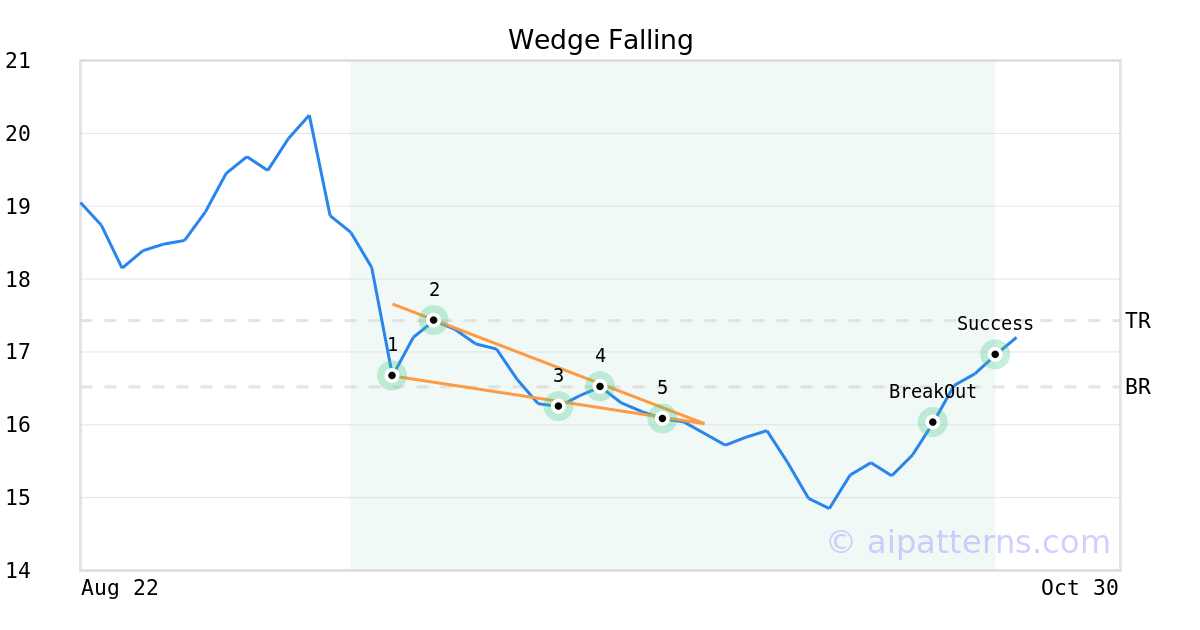Click the BreakOut point marker dot
The width and height of the screenshot is (1200, 630).
click(933, 422)
